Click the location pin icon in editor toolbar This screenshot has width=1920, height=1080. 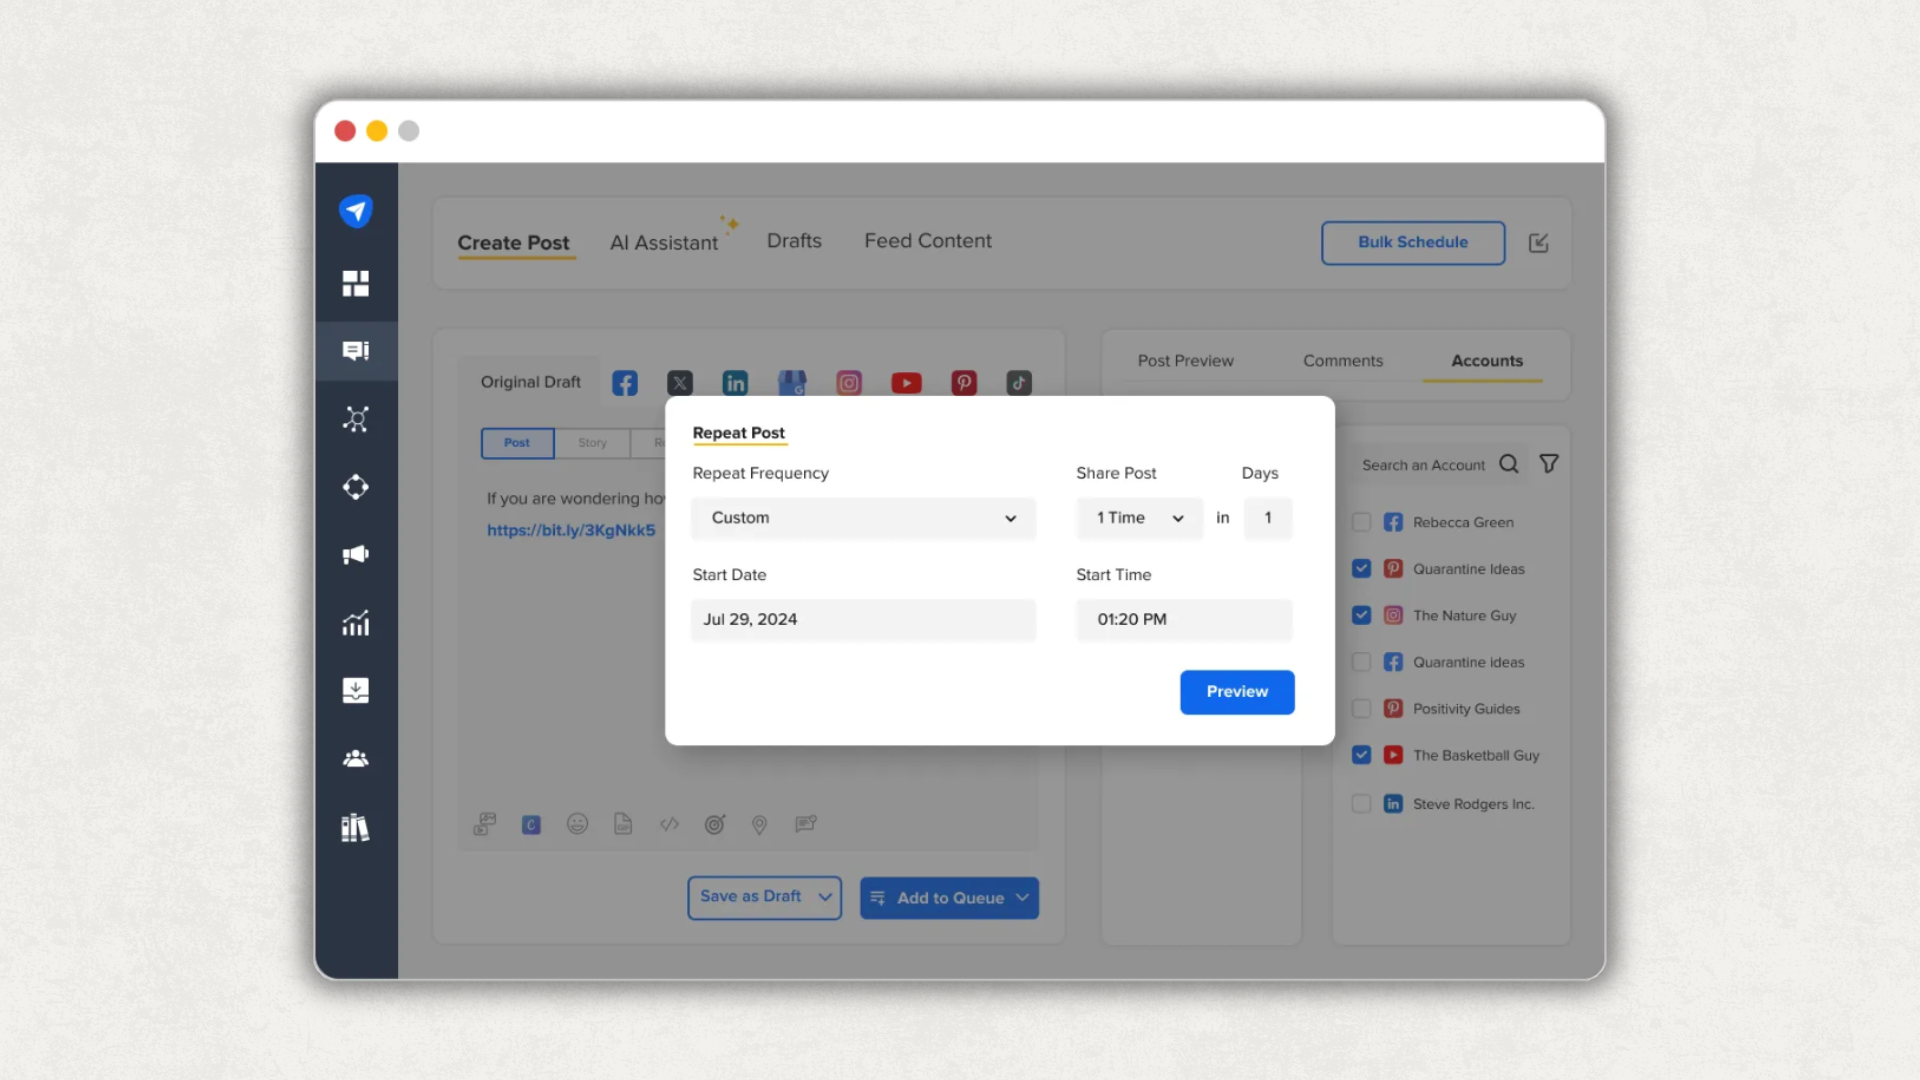pyautogui.click(x=760, y=825)
